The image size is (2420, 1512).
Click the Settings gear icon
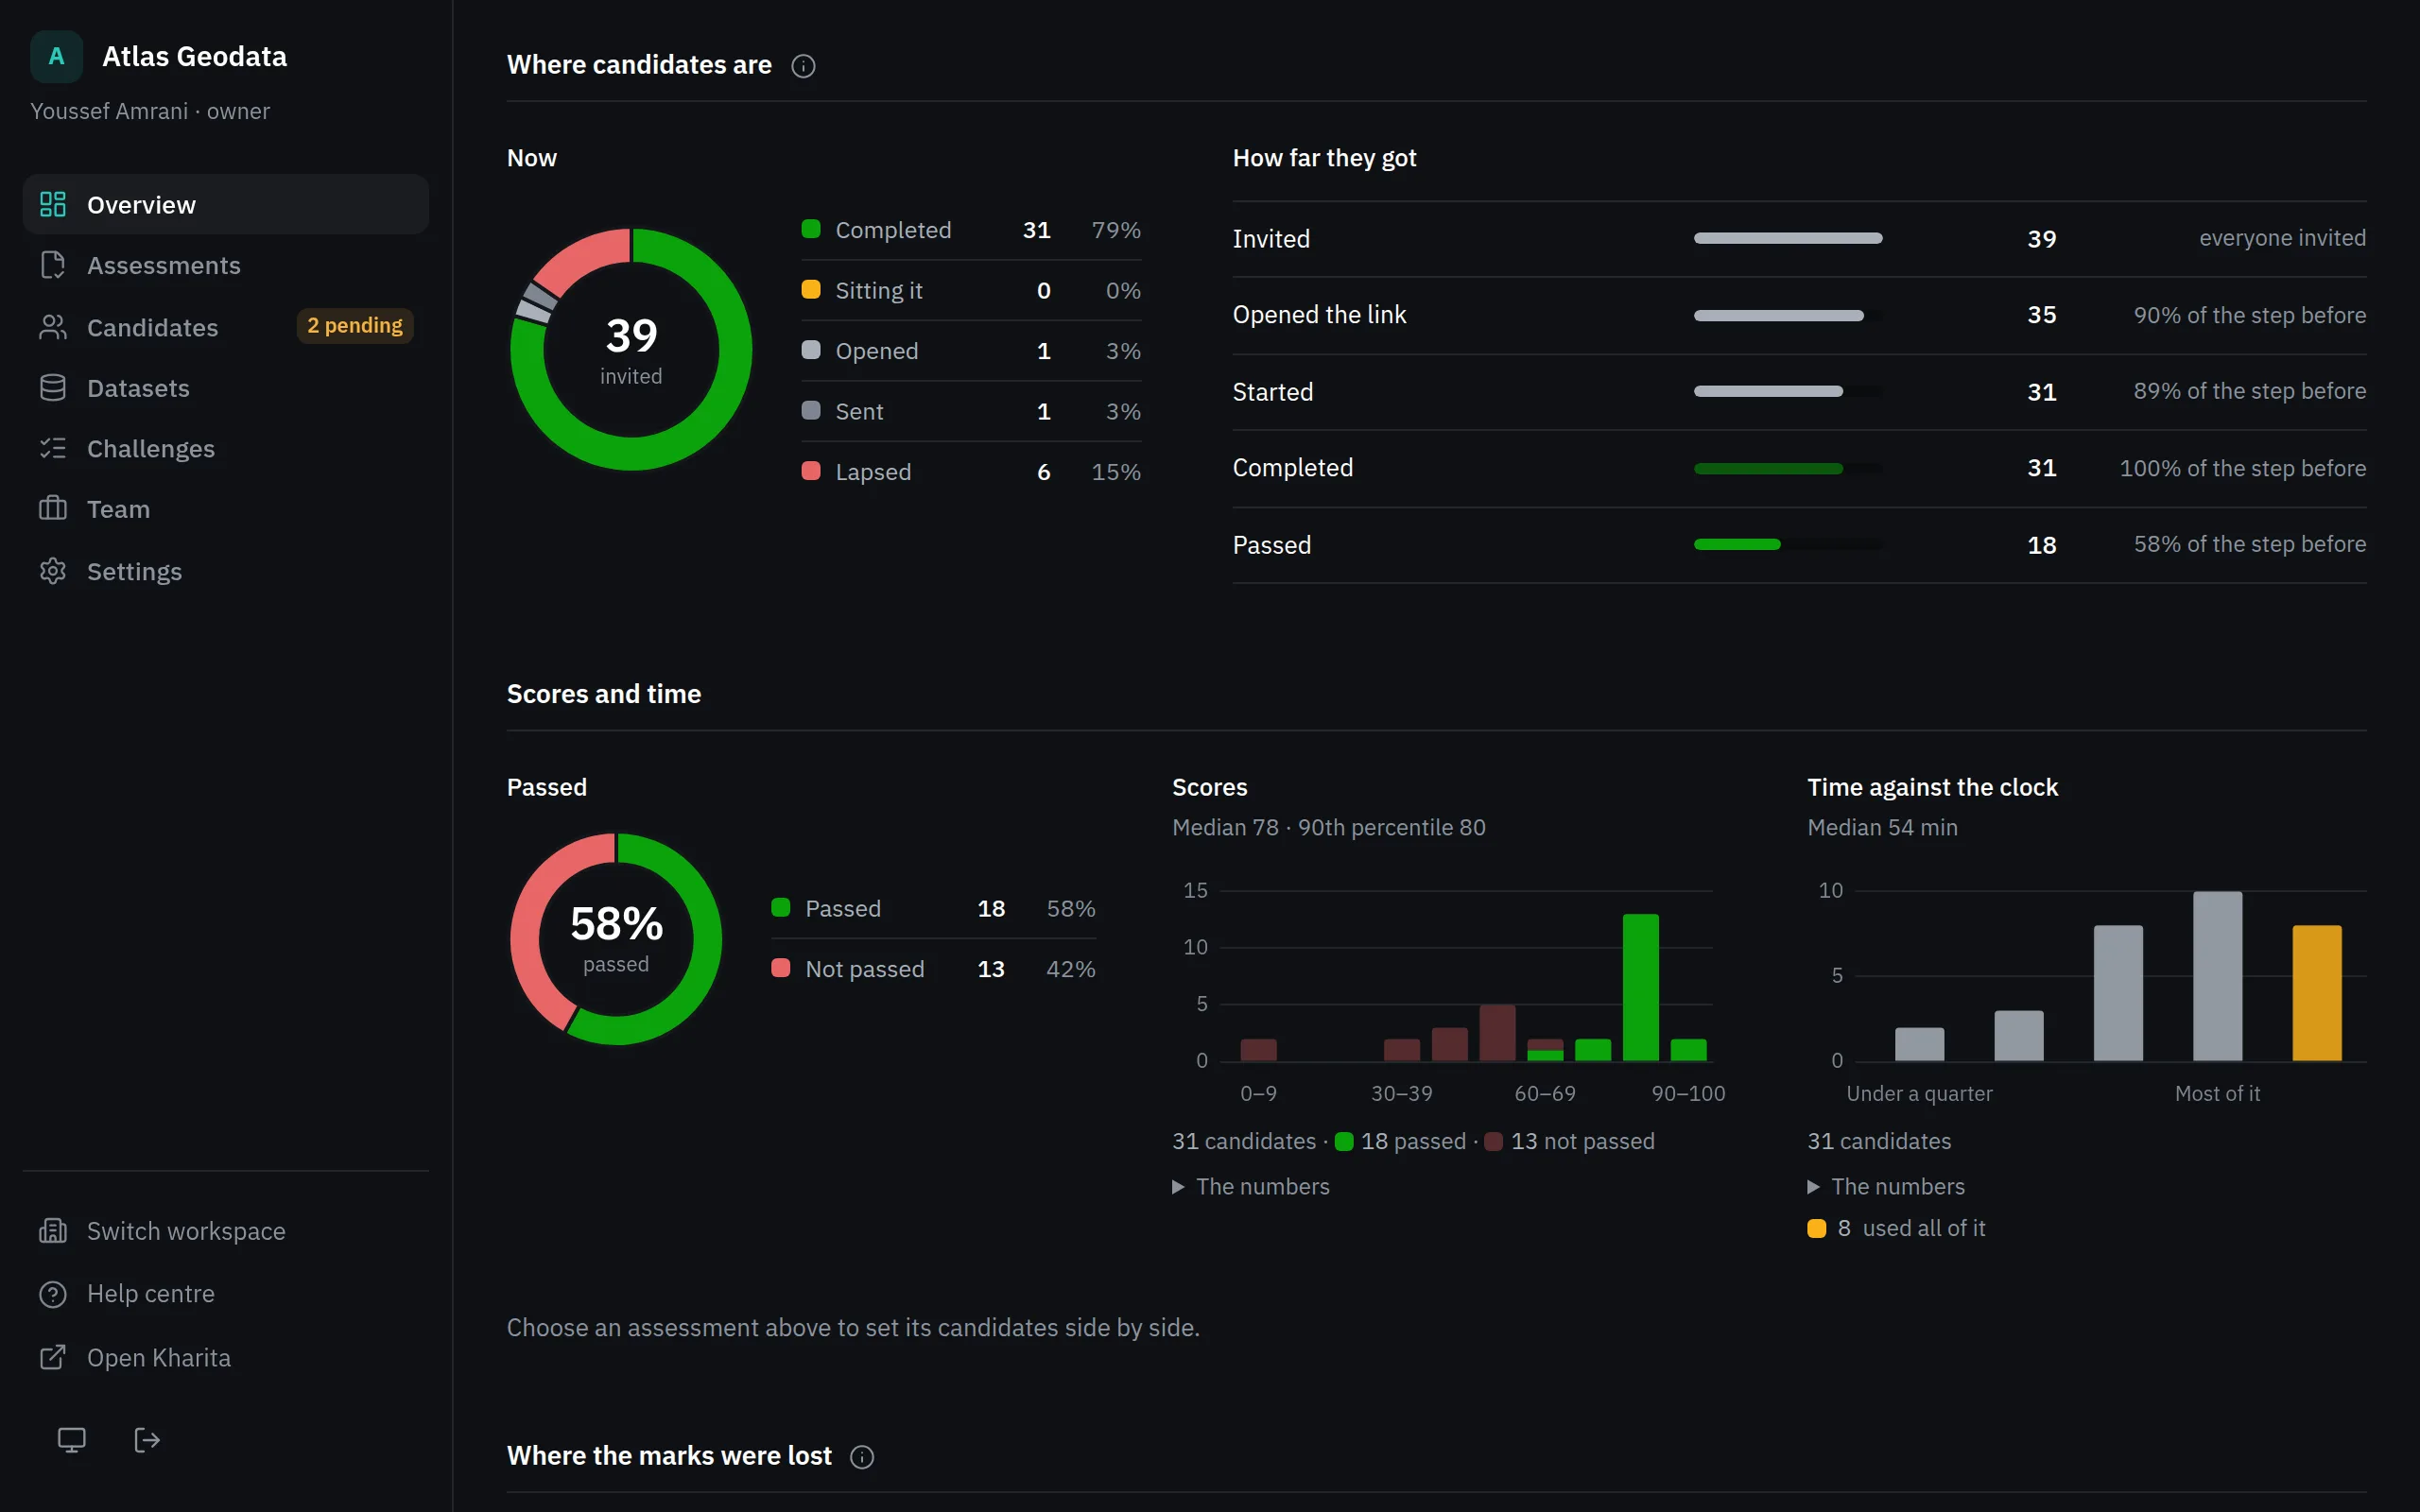(53, 571)
